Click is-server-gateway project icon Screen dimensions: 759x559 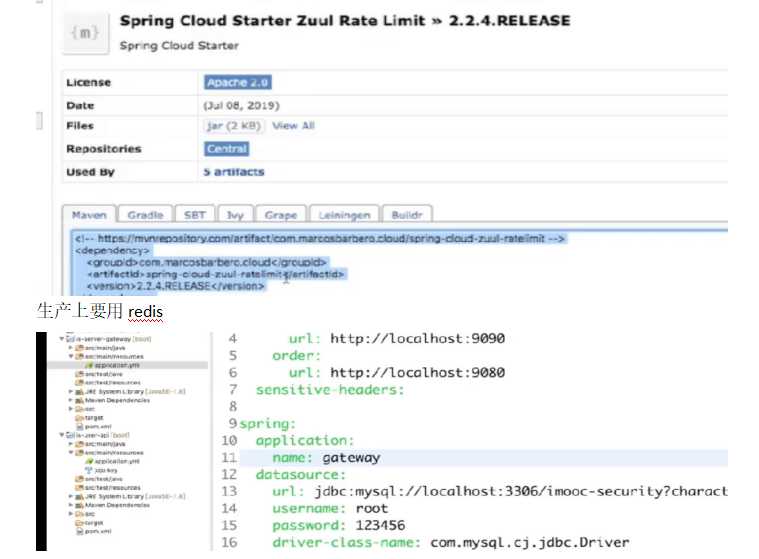point(70,339)
